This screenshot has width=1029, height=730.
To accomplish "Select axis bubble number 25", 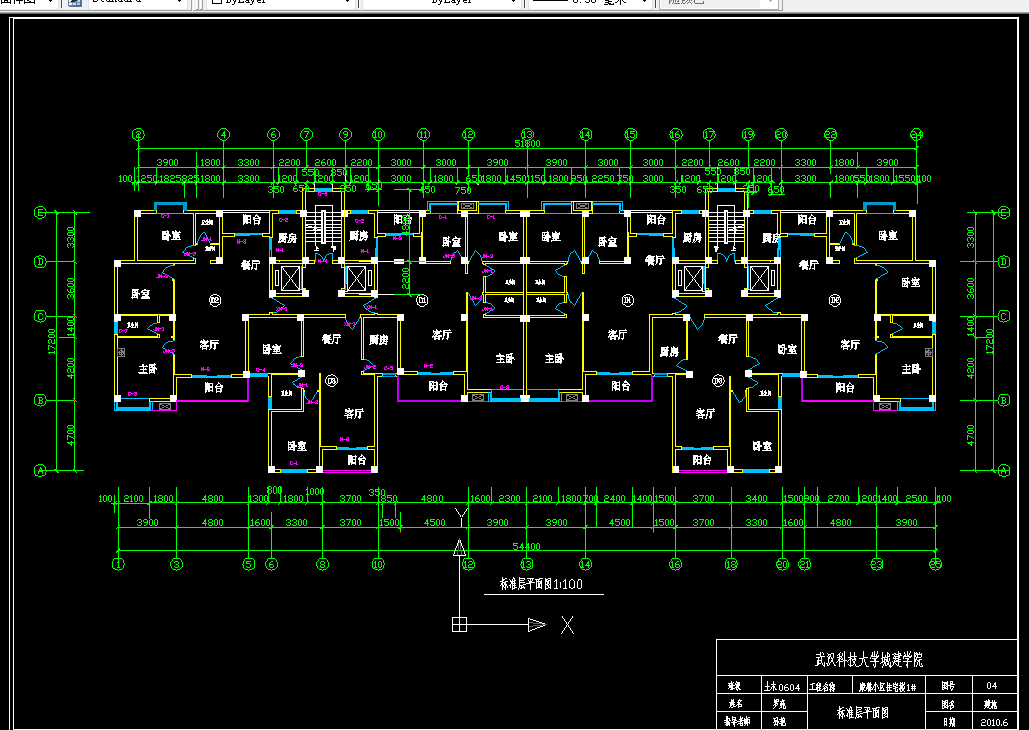I will pyautogui.click(x=936, y=564).
